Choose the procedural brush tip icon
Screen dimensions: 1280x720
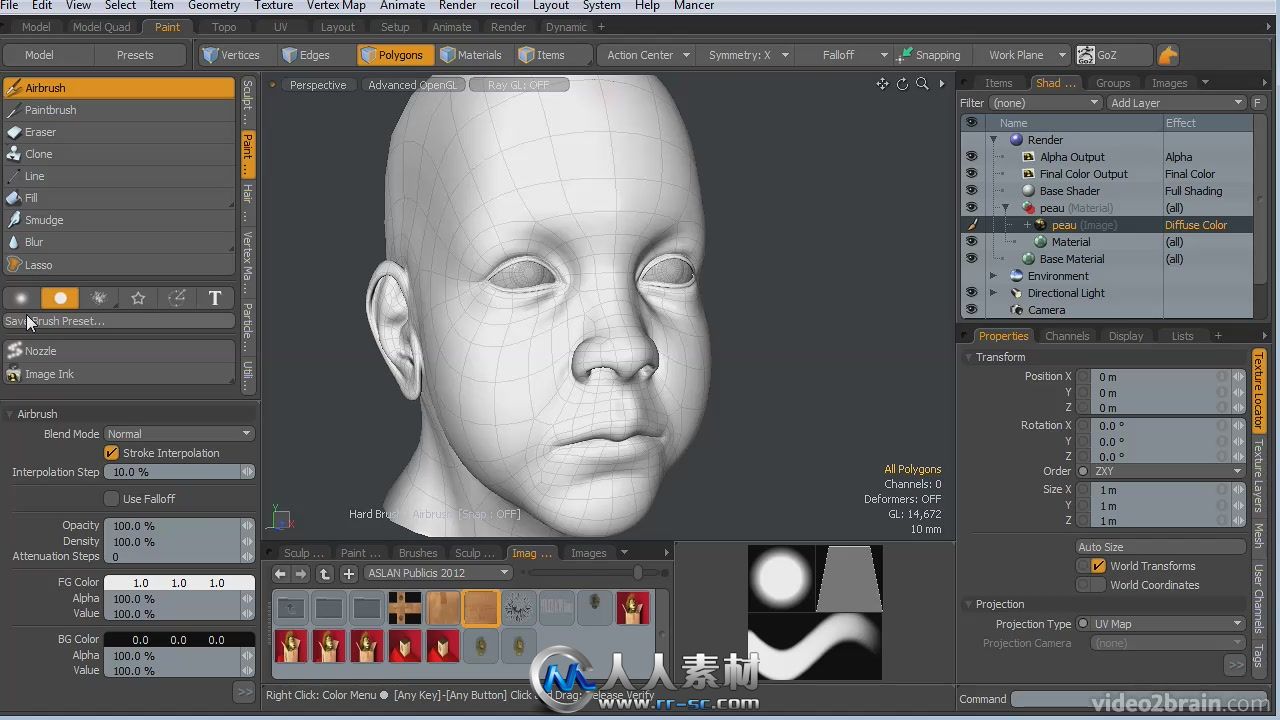[x=99, y=298]
